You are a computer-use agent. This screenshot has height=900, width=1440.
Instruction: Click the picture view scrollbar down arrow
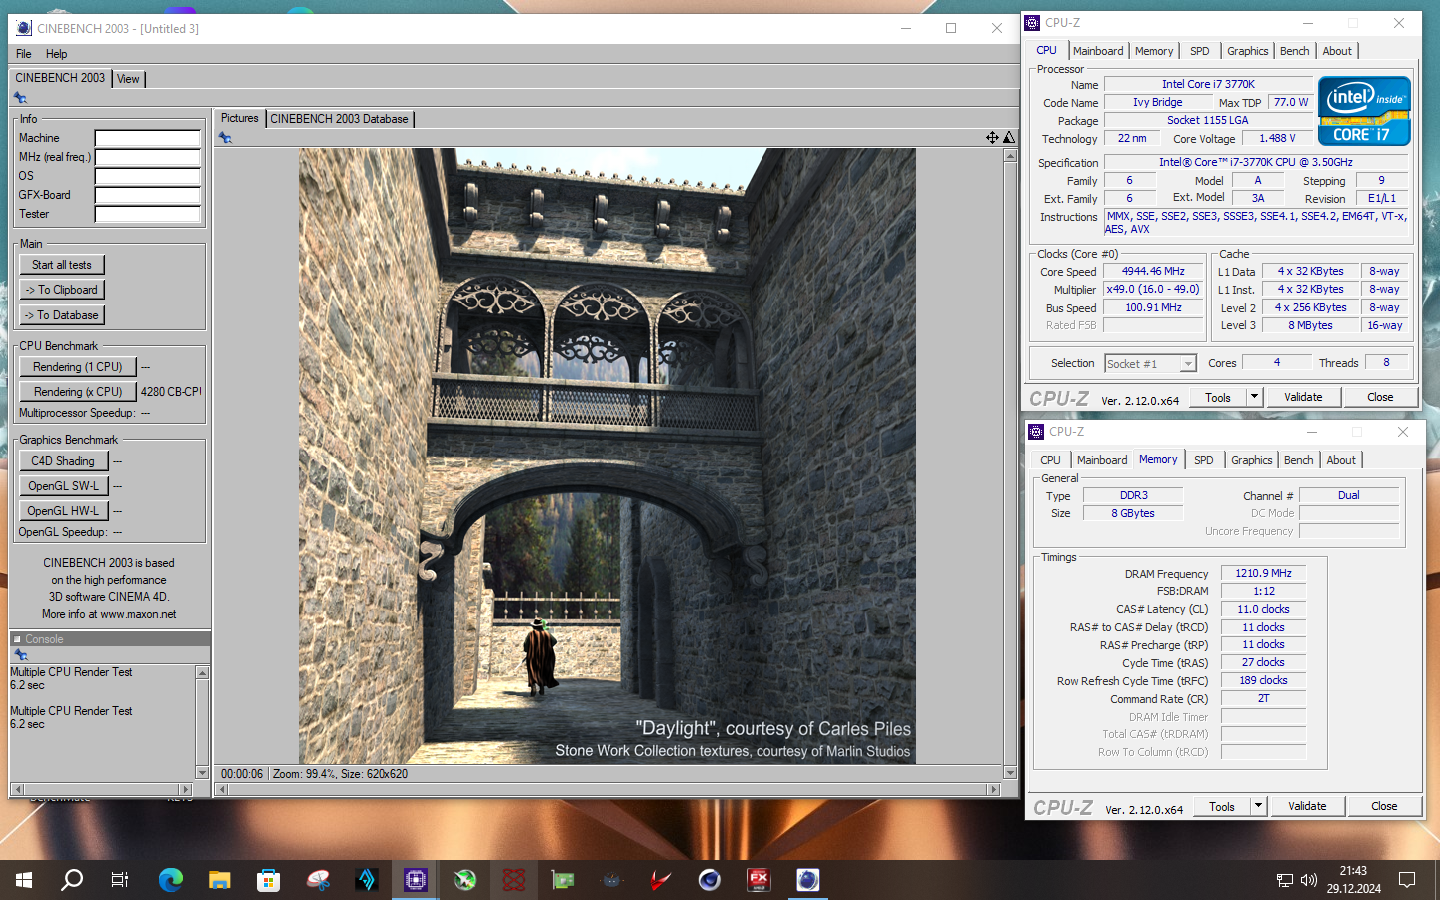tap(1010, 773)
